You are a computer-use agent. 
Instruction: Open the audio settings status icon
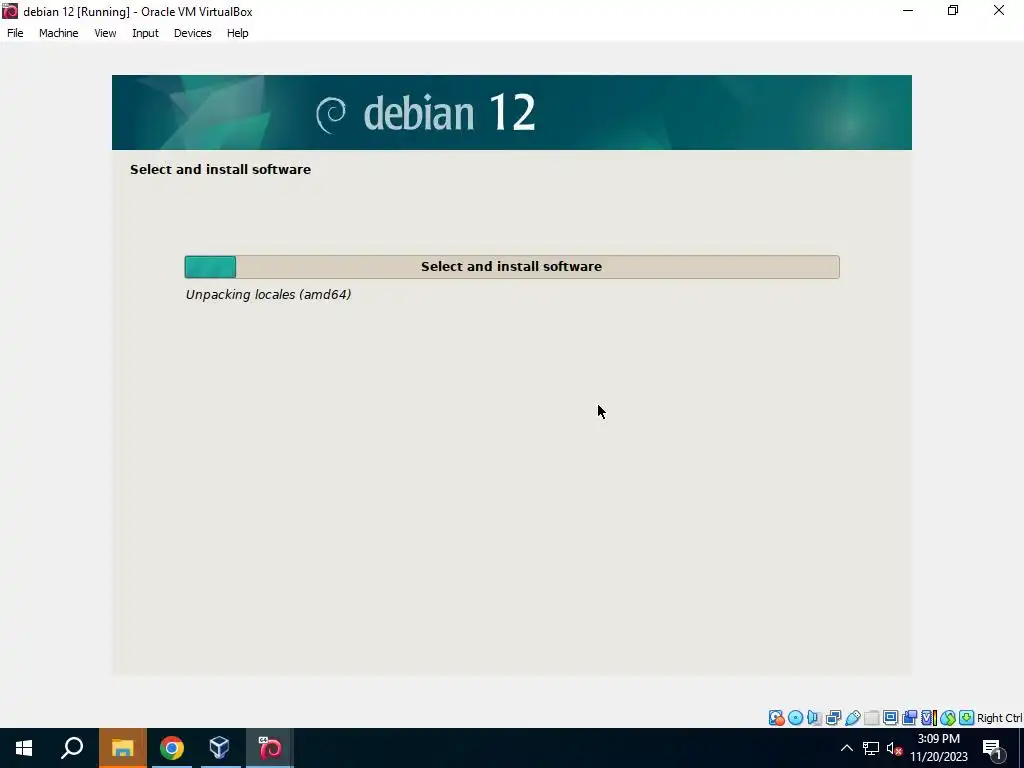tap(814, 718)
